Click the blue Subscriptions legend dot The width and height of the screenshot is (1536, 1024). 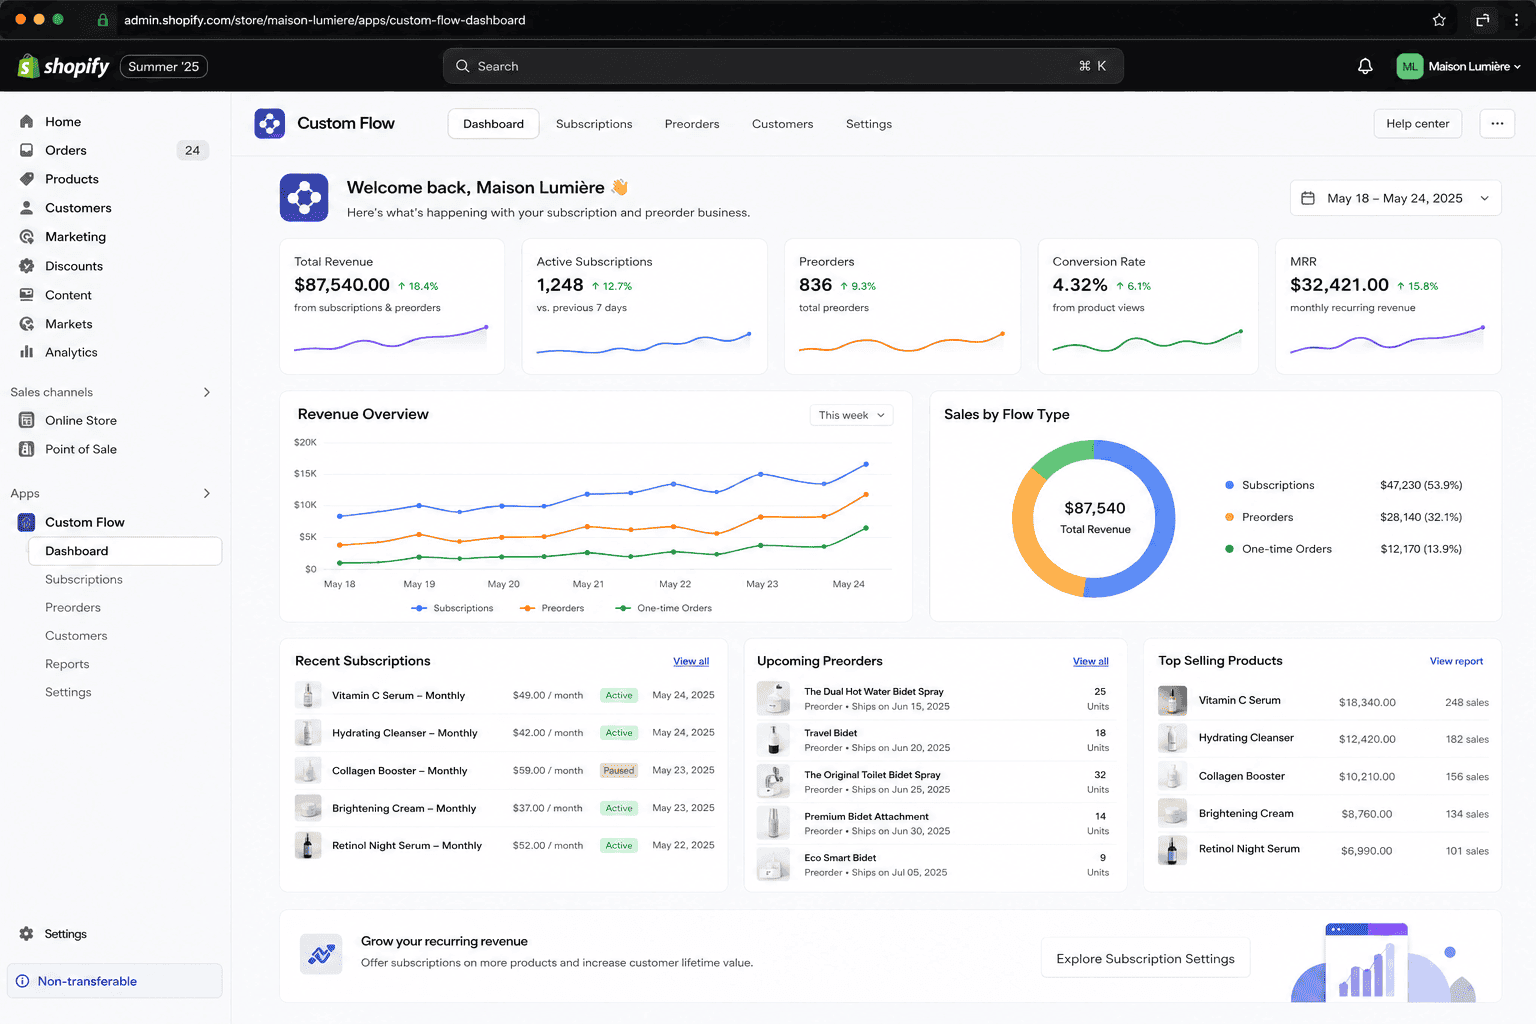[1229, 485]
